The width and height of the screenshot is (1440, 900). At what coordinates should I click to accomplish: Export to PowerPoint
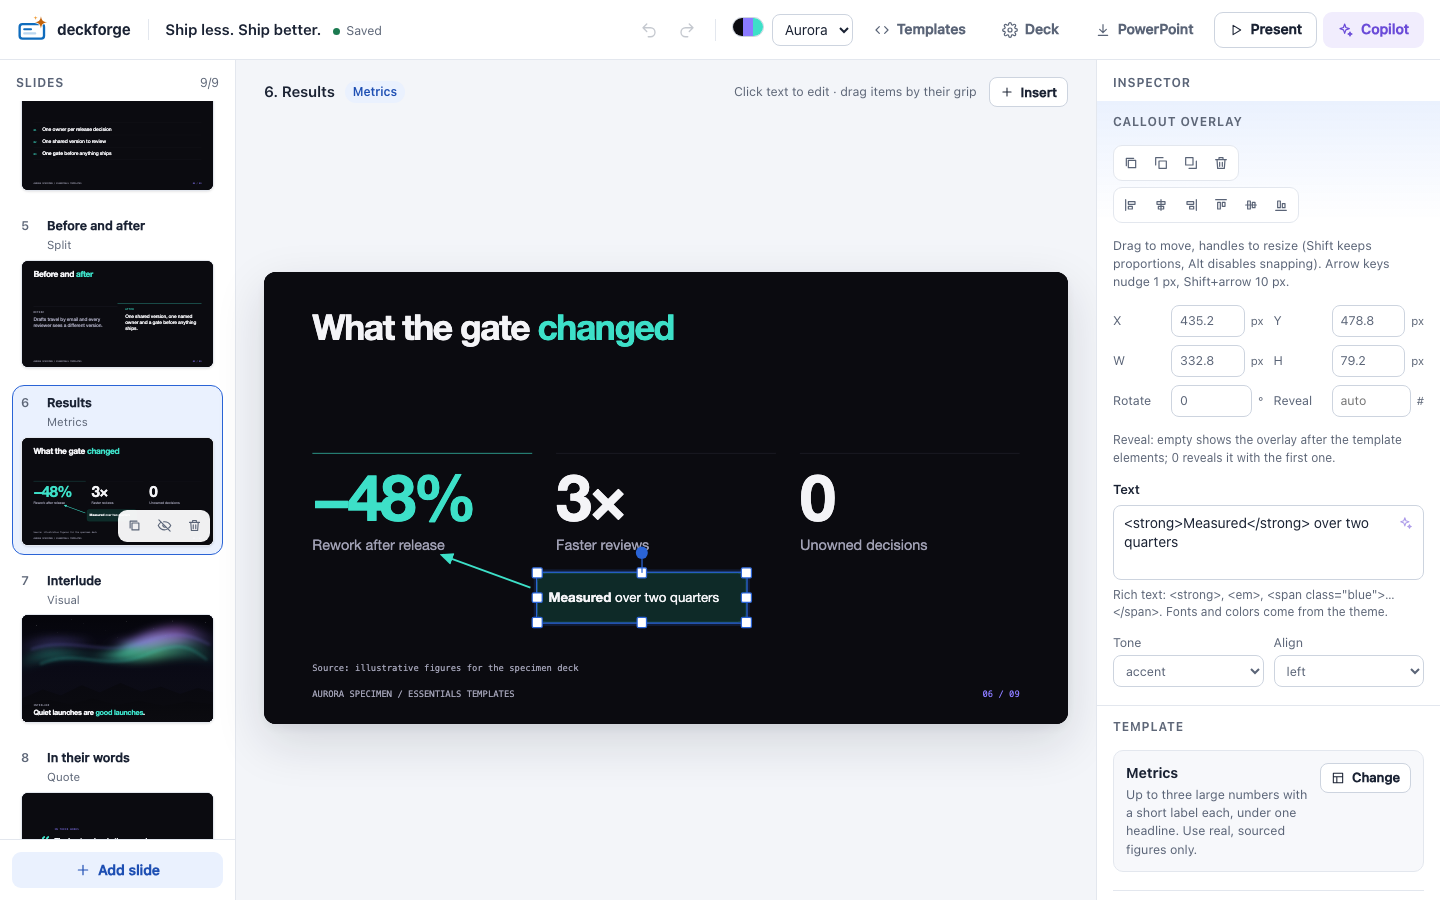coord(1145,30)
